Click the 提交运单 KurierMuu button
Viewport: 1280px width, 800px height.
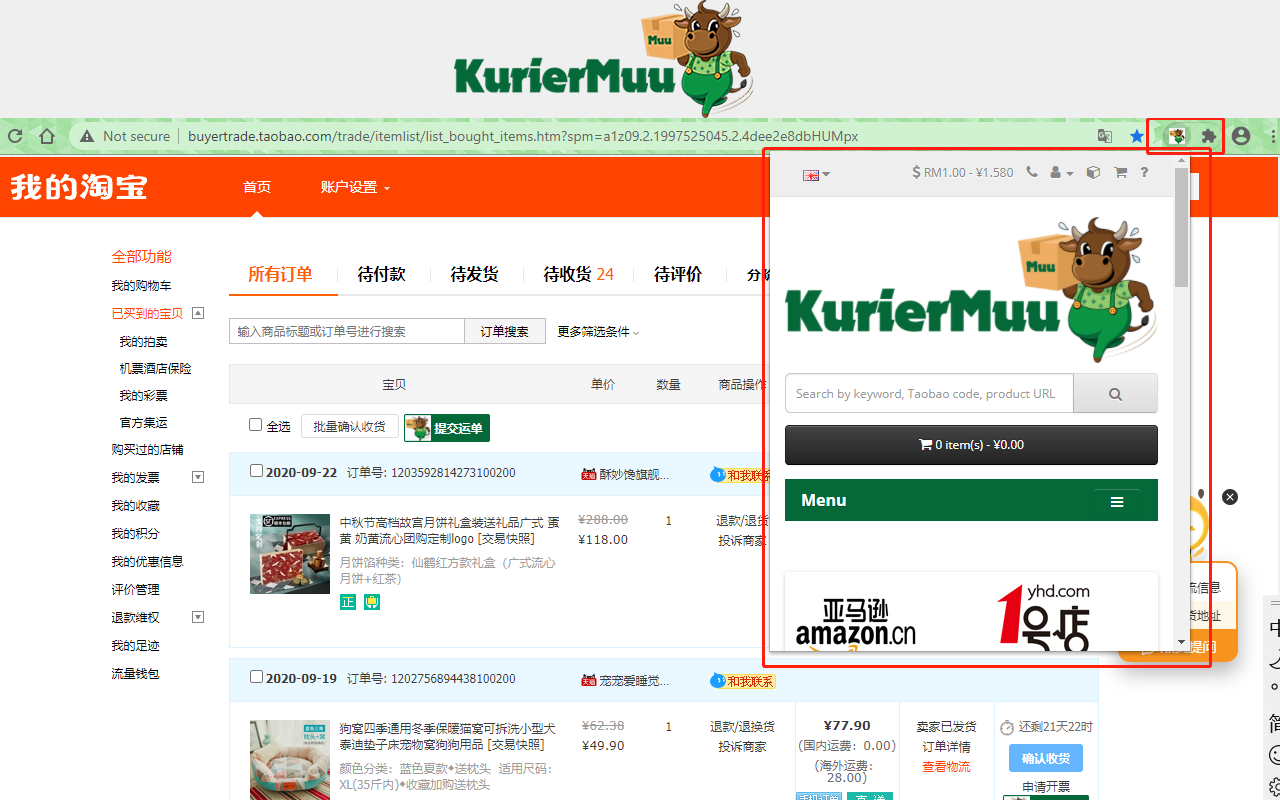pyautogui.click(x=447, y=428)
